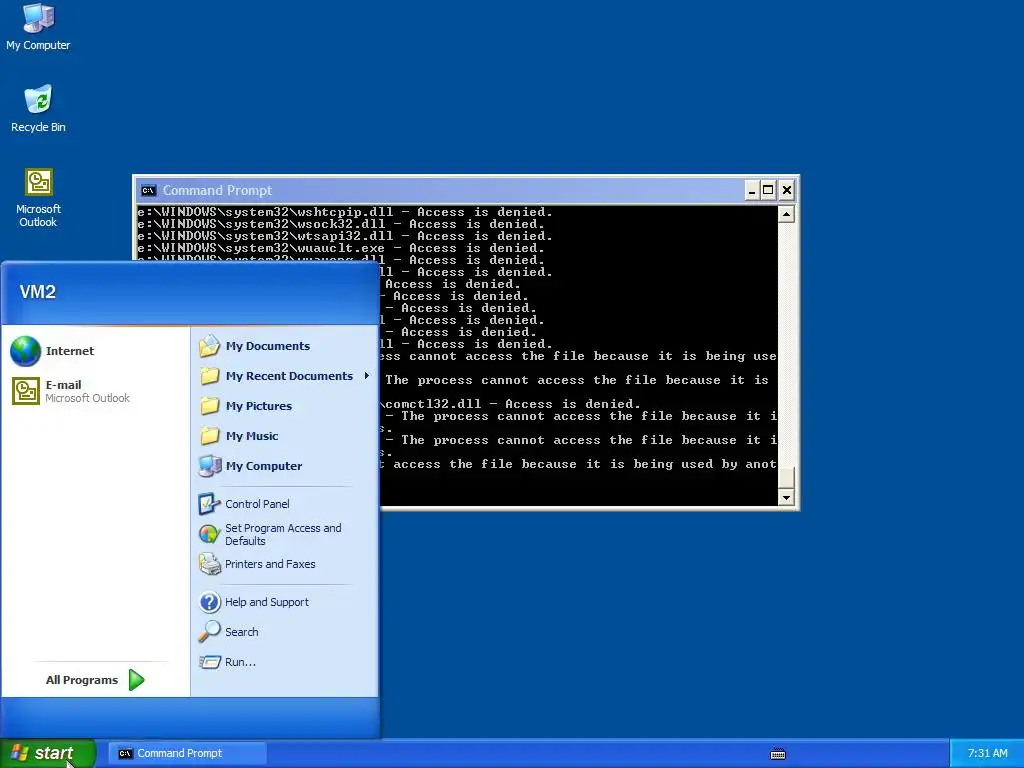Open the Command Prompt title bar system icon
The height and width of the screenshot is (768, 1024).
point(148,191)
